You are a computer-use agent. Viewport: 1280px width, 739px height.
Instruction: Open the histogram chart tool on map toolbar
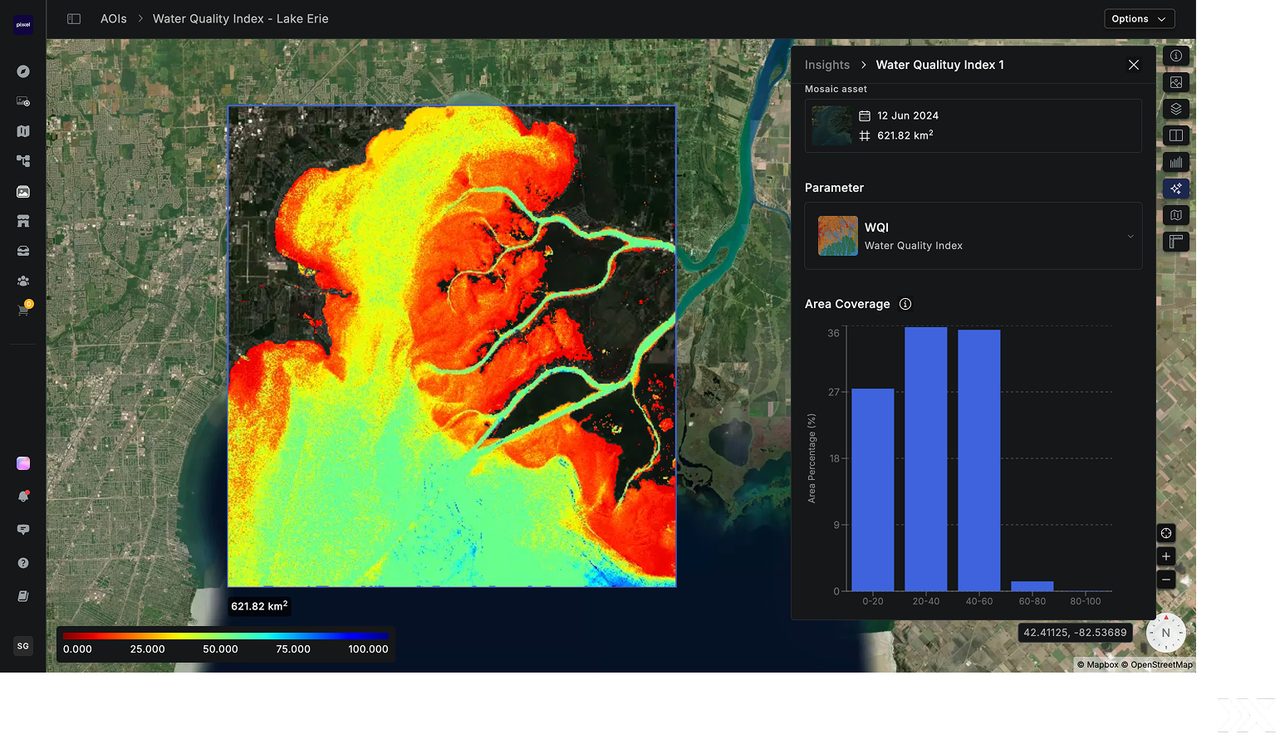click(1176, 162)
